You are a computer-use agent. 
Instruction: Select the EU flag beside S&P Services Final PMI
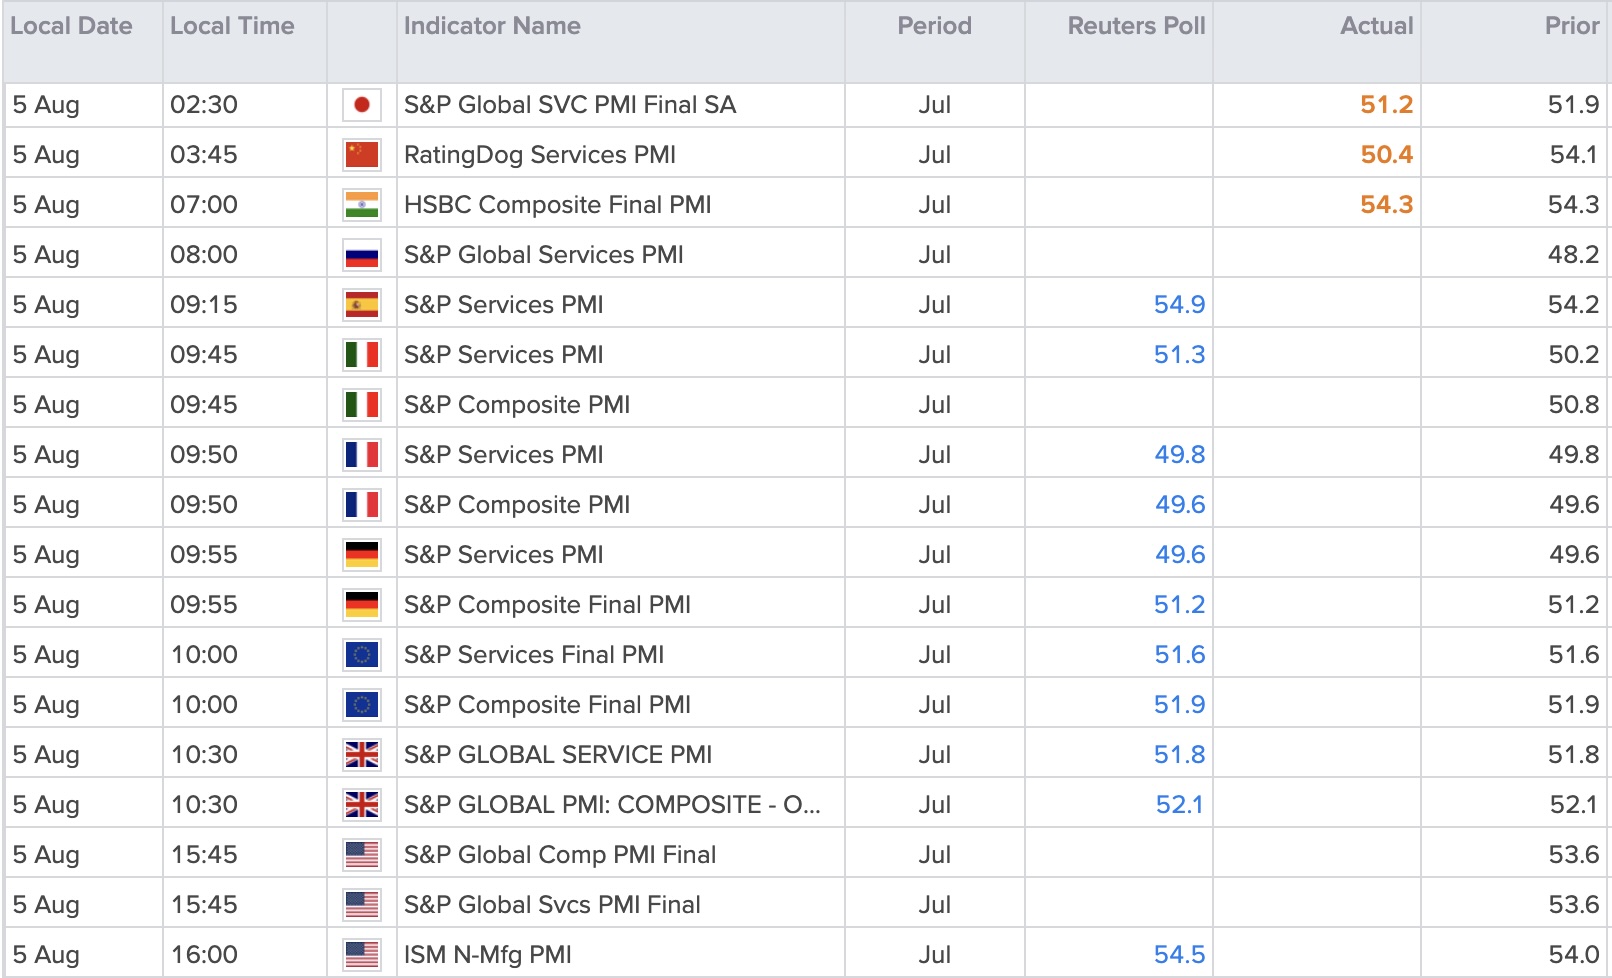tap(361, 655)
